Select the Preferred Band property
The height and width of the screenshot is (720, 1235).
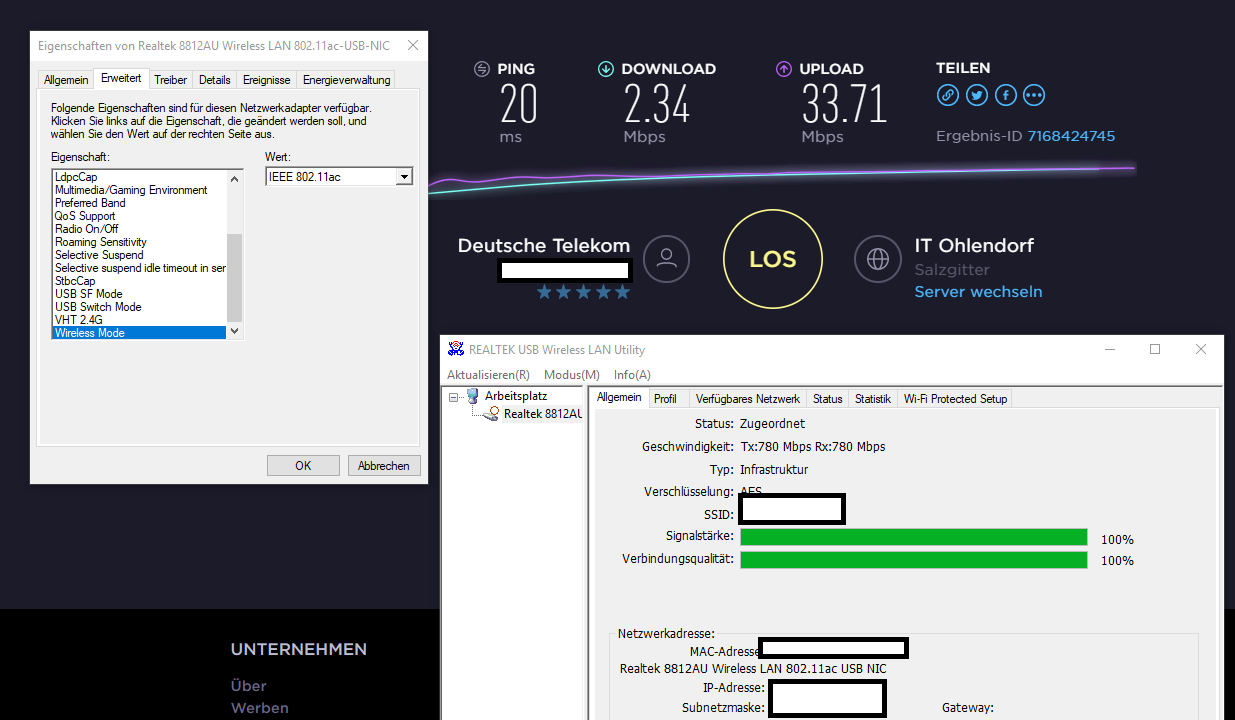(x=139, y=203)
